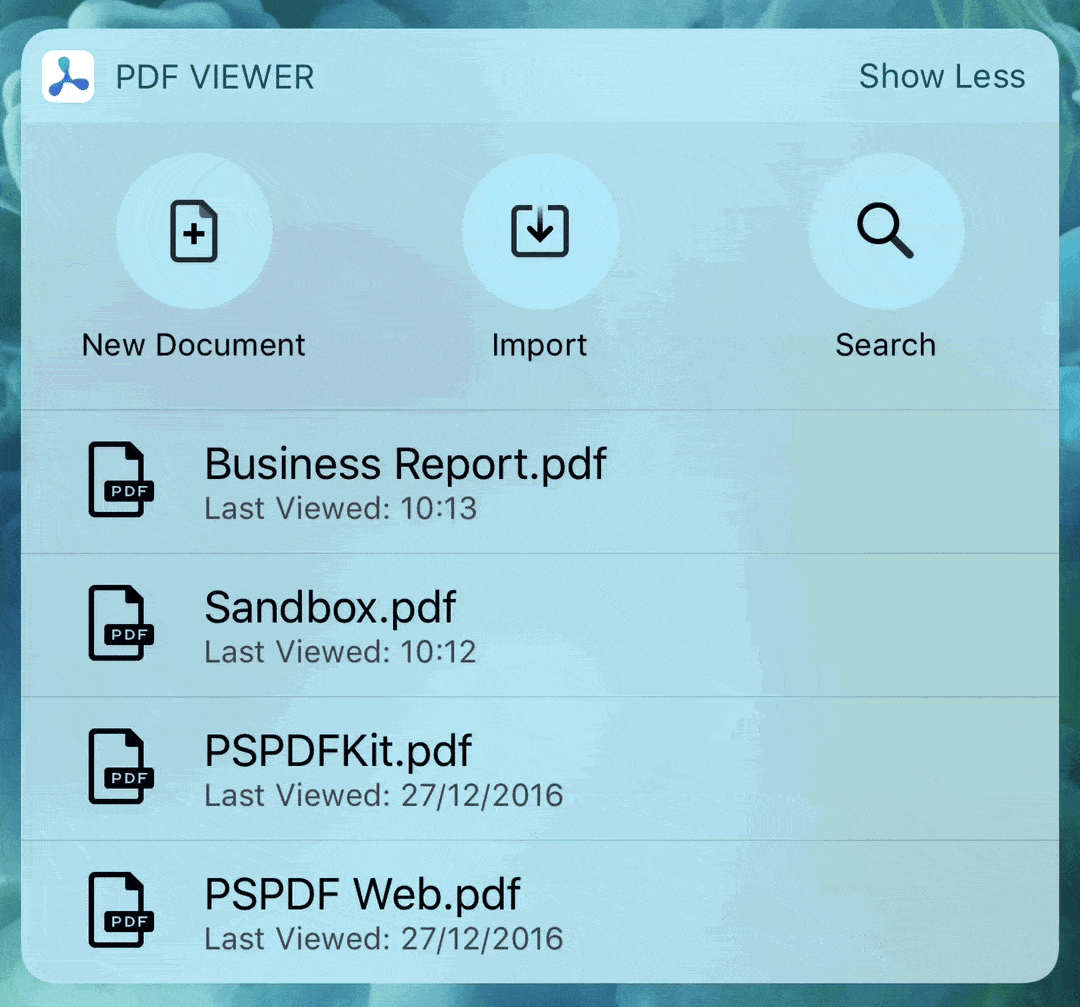Click the New Document label text
This screenshot has width=1080, height=1007.
point(193,344)
